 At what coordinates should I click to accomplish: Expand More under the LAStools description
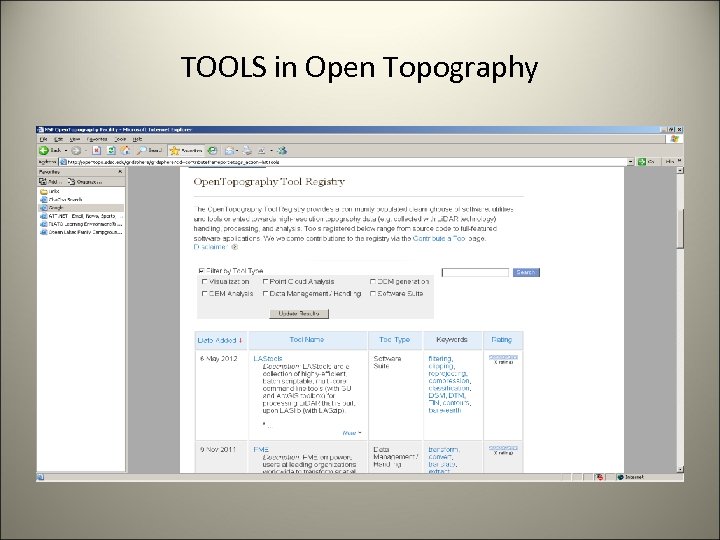pyautogui.click(x=352, y=433)
